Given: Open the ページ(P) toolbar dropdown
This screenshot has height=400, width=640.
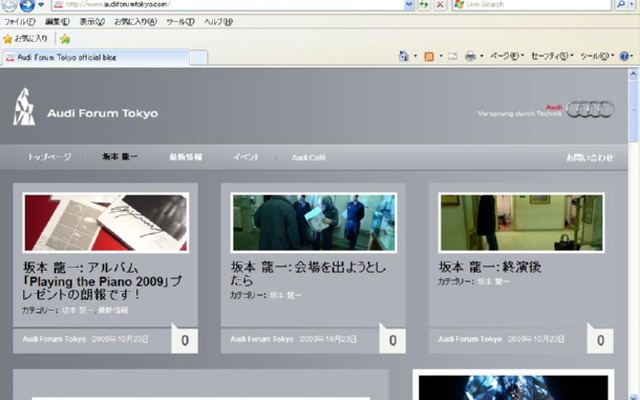Looking at the screenshot, I should click(507, 56).
